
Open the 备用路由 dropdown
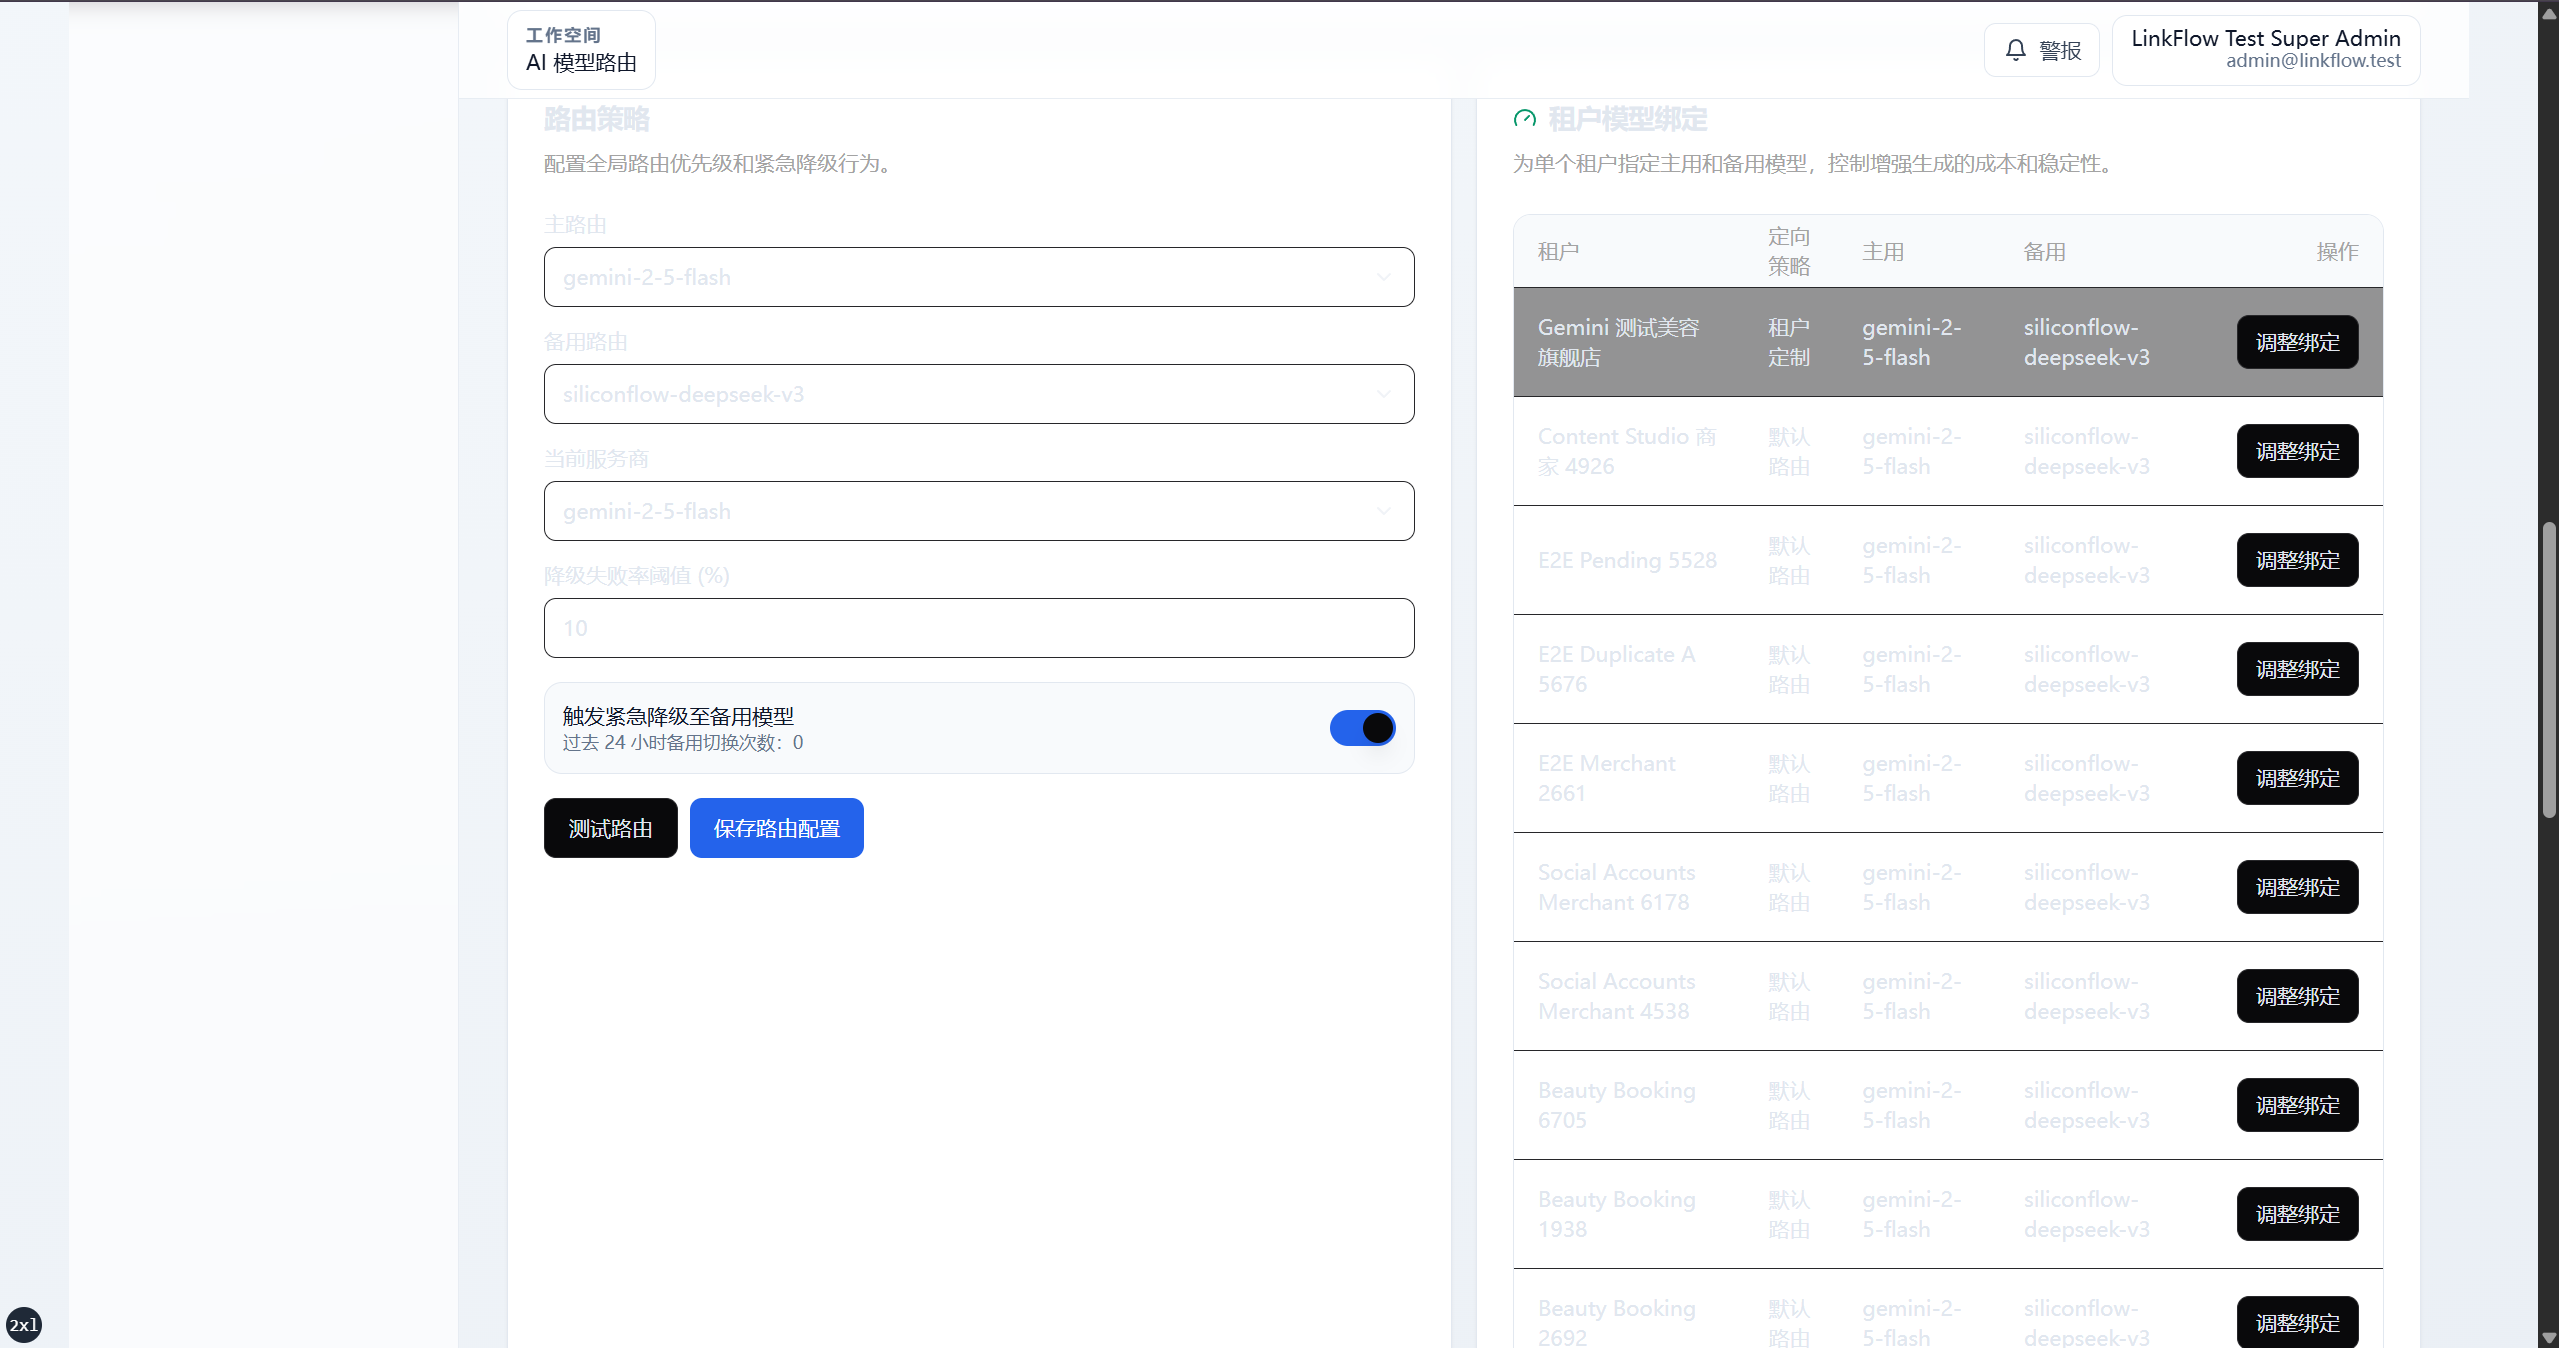pyautogui.click(x=979, y=394)
